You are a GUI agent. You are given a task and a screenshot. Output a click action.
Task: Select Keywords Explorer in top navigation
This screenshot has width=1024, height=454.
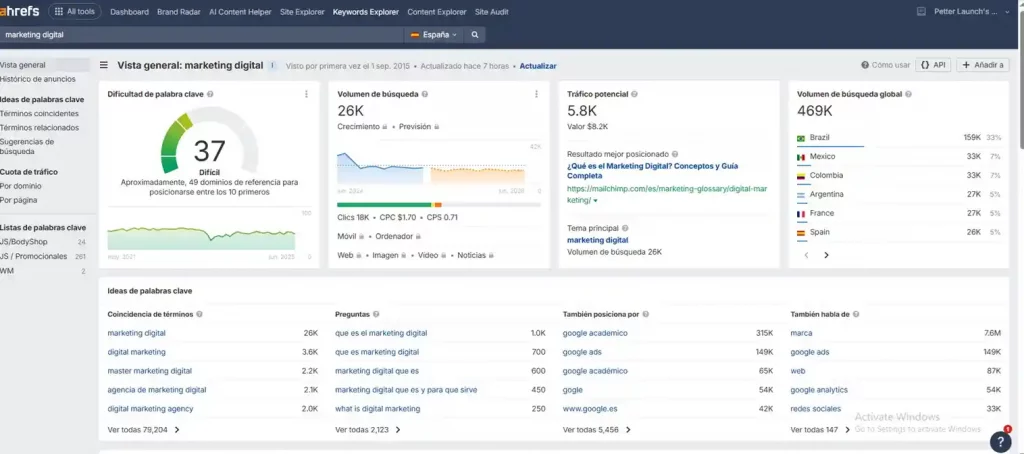[x=366, y=12]
